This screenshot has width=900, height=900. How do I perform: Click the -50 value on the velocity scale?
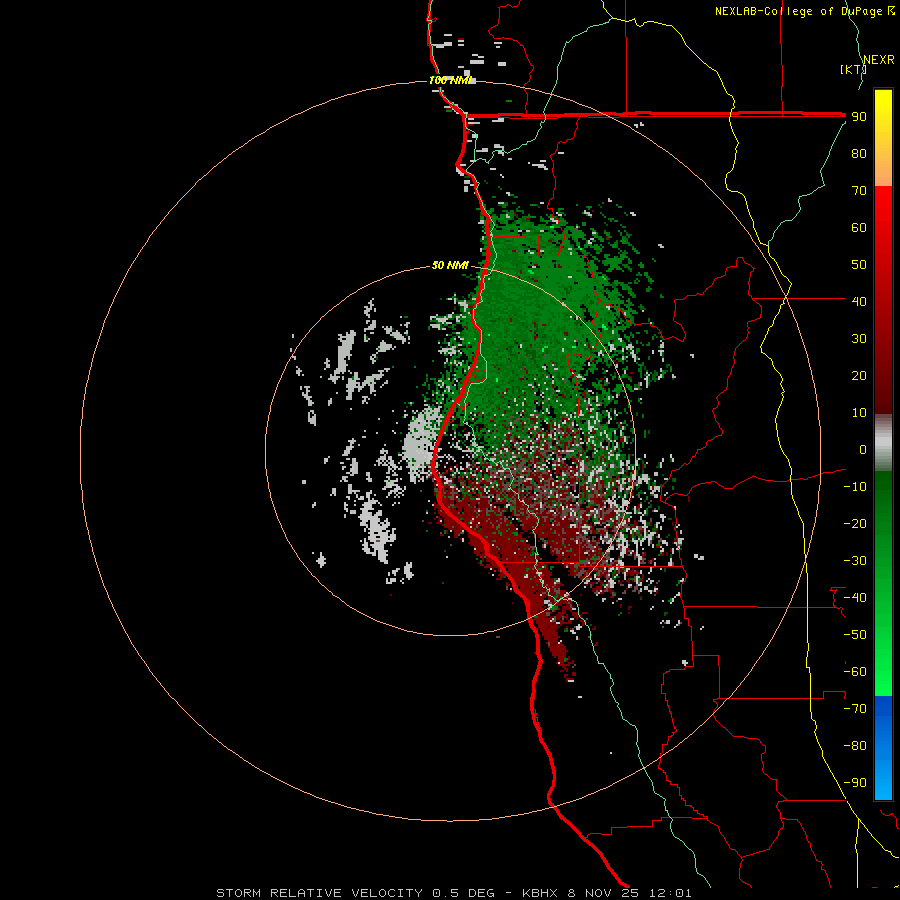855,635
